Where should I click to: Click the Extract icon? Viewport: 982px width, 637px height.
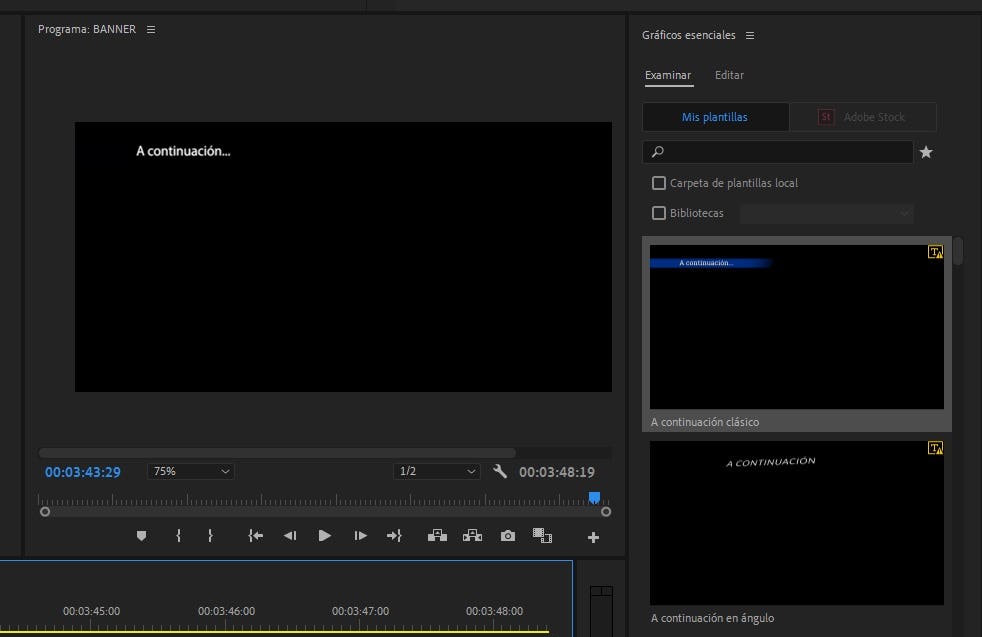472,536
